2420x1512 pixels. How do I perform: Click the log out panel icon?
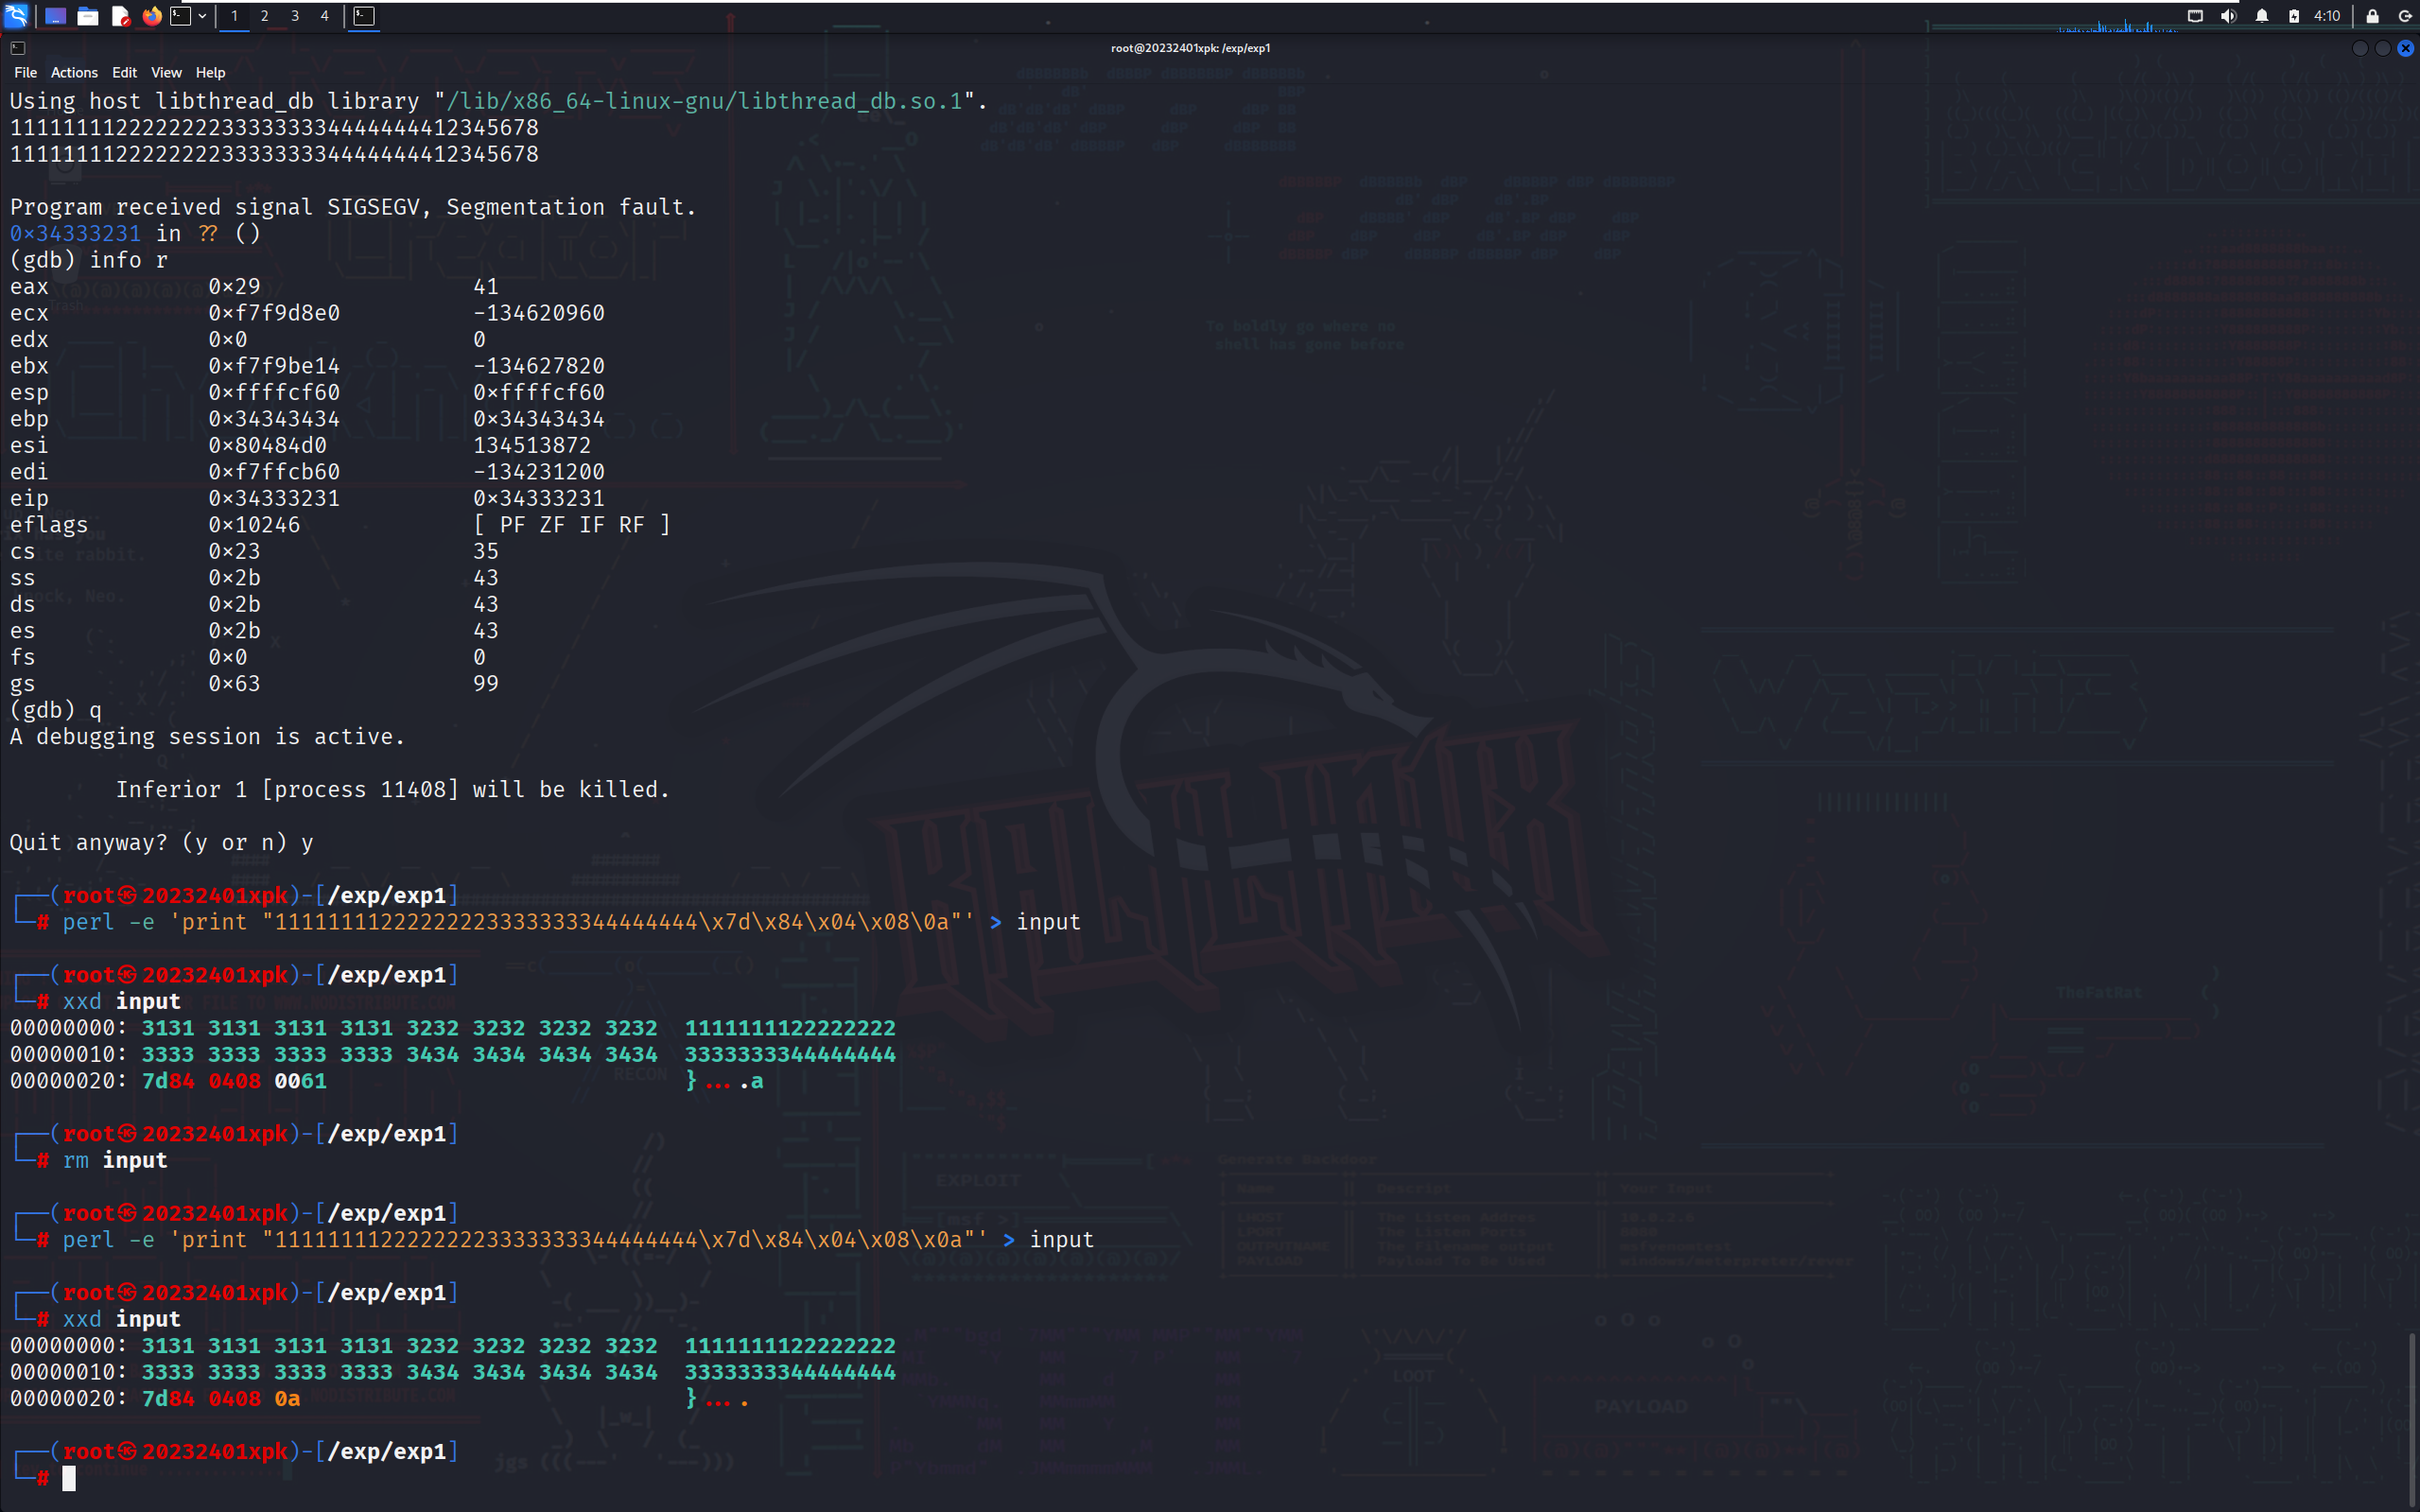[x=2405, y=16]
